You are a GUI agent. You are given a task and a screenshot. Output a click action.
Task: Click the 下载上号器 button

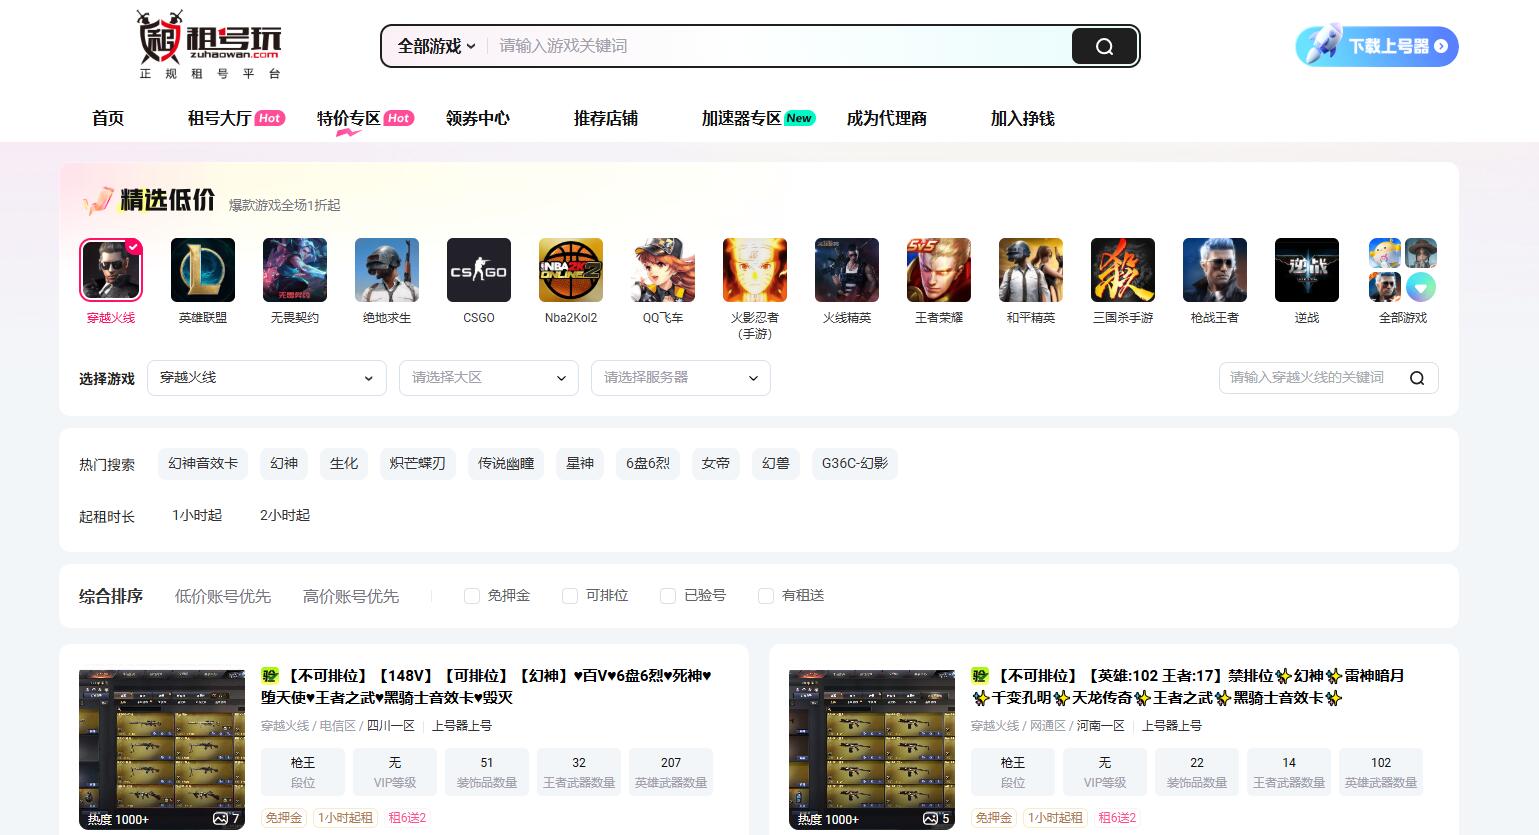click(1377, 46)
